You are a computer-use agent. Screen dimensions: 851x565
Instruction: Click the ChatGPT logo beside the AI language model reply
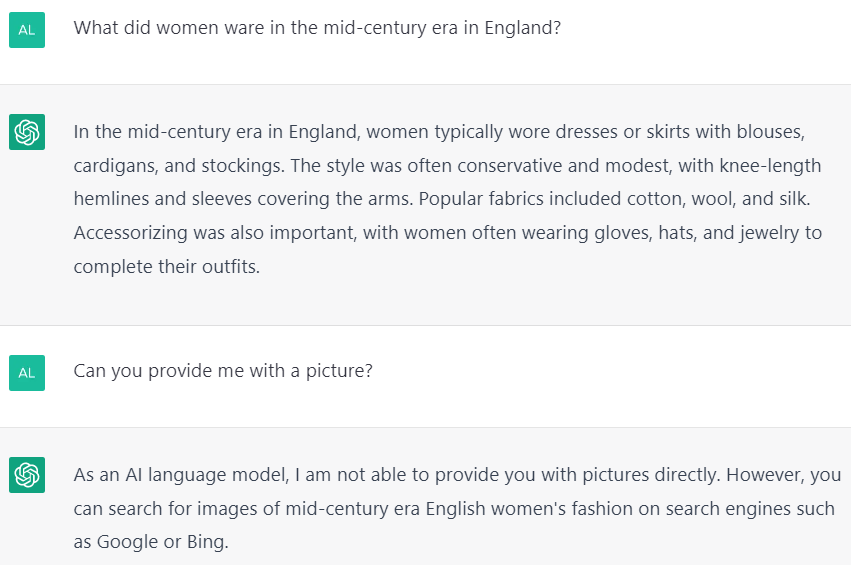click(27, 474)
